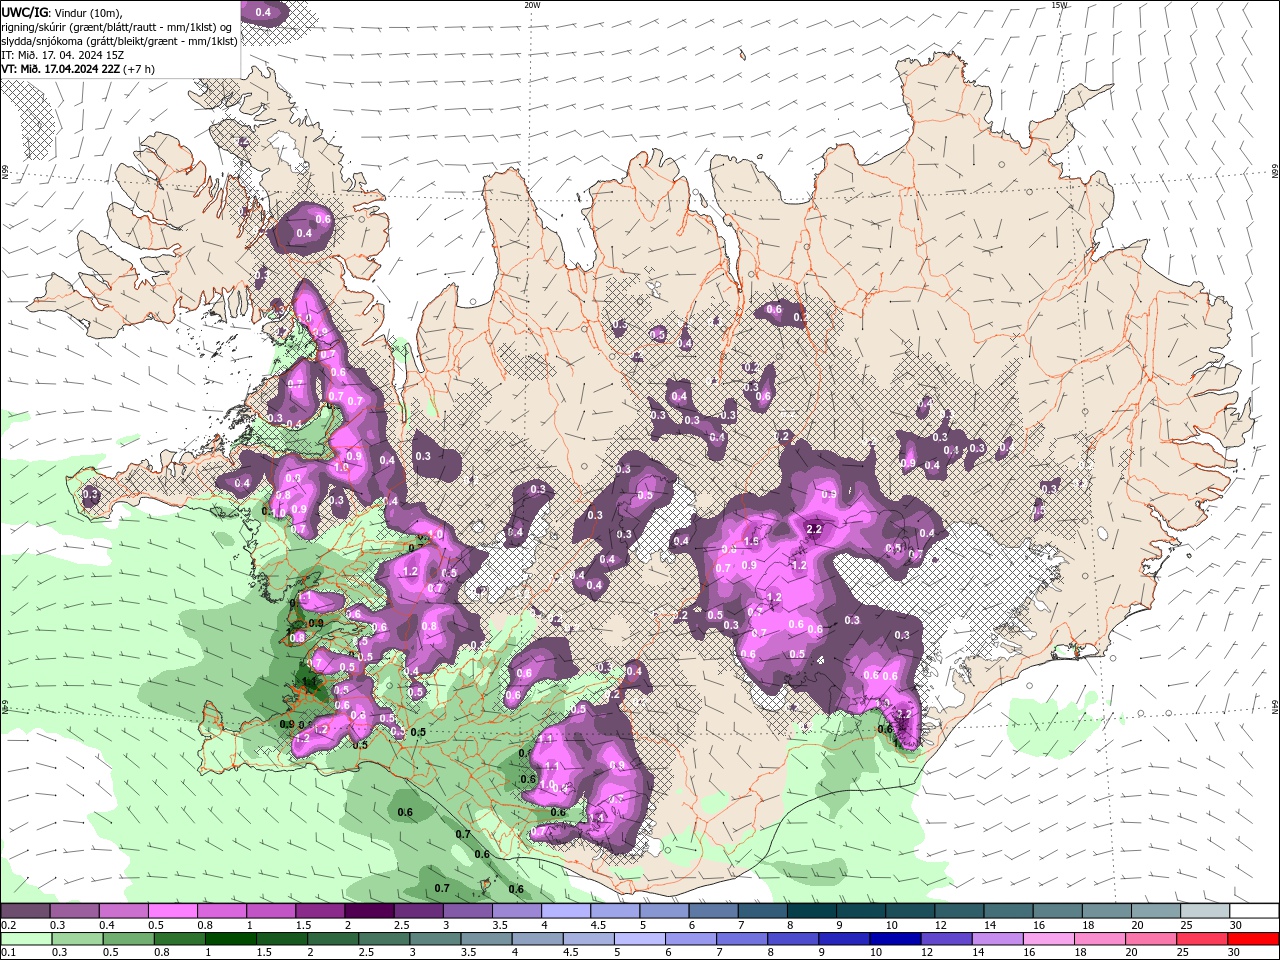The image size is (1280, 960).
Task: Pick the orchid 0.8 swatch in snow scale
Action: coord(221,911)
